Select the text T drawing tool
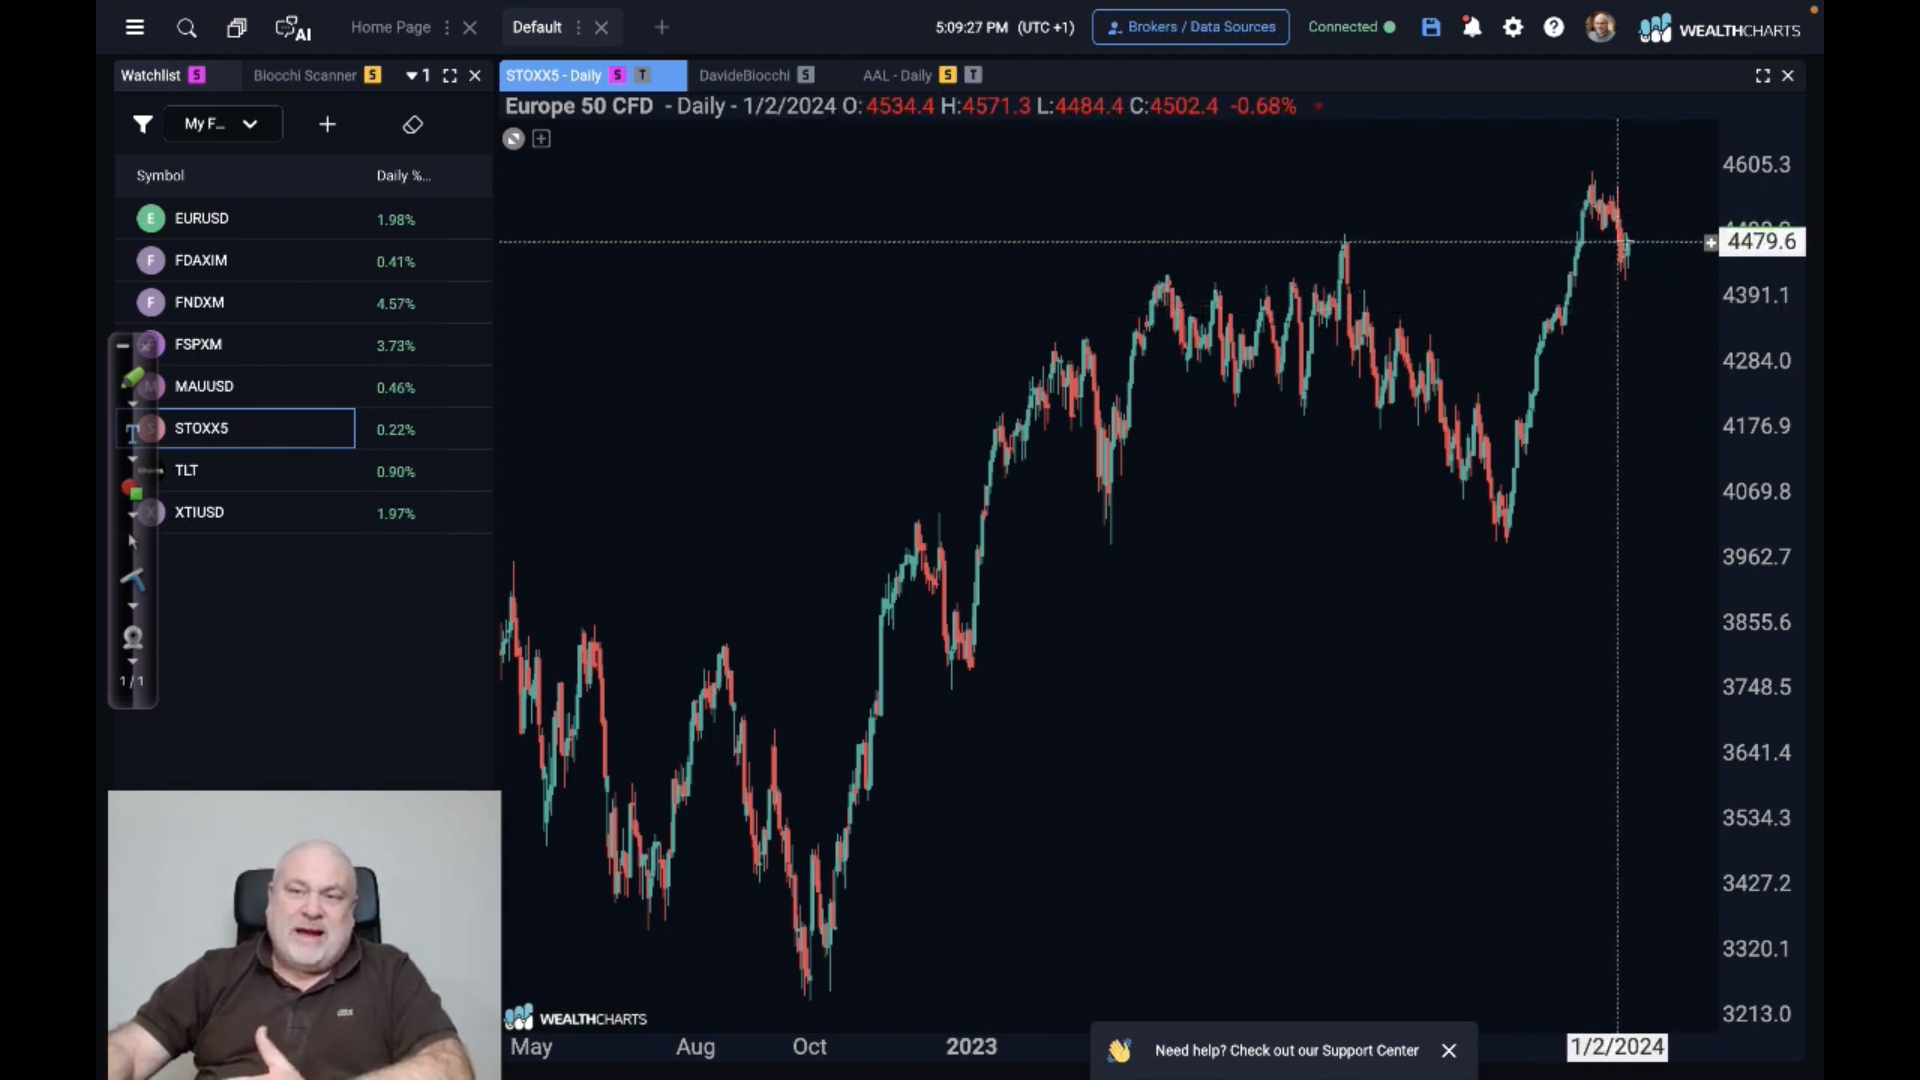Viewport: 1920px width, 1080px height. tap(132, 432)
